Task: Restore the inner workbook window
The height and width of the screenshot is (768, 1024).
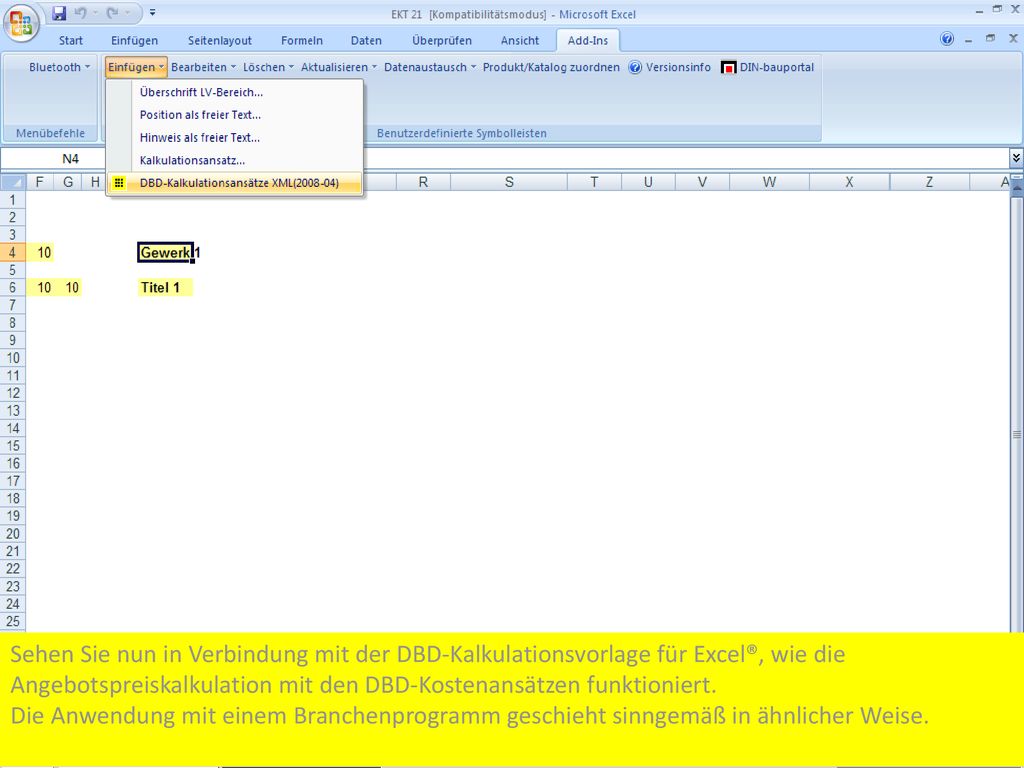Action: (x=991, y=39)
